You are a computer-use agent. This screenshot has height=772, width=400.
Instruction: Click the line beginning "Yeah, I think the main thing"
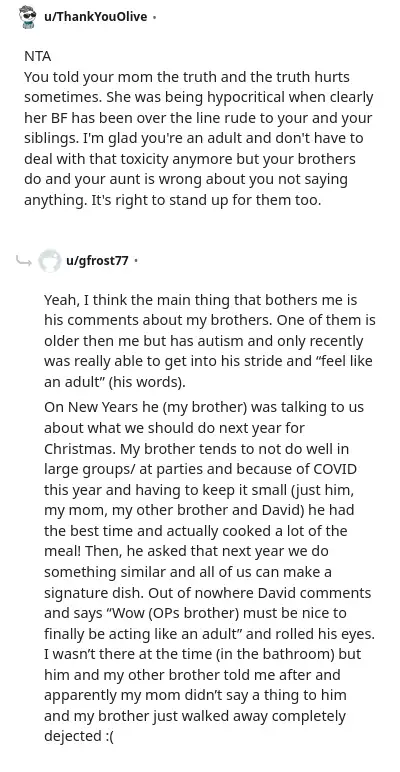[x=200, y=300]
